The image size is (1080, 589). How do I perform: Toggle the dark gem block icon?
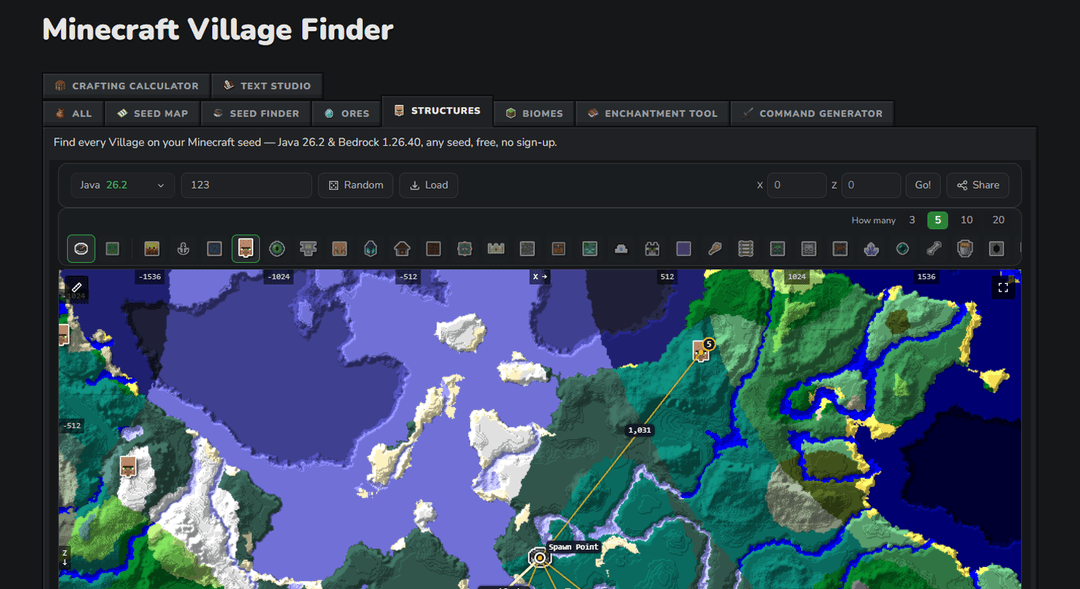pos(997,249)
